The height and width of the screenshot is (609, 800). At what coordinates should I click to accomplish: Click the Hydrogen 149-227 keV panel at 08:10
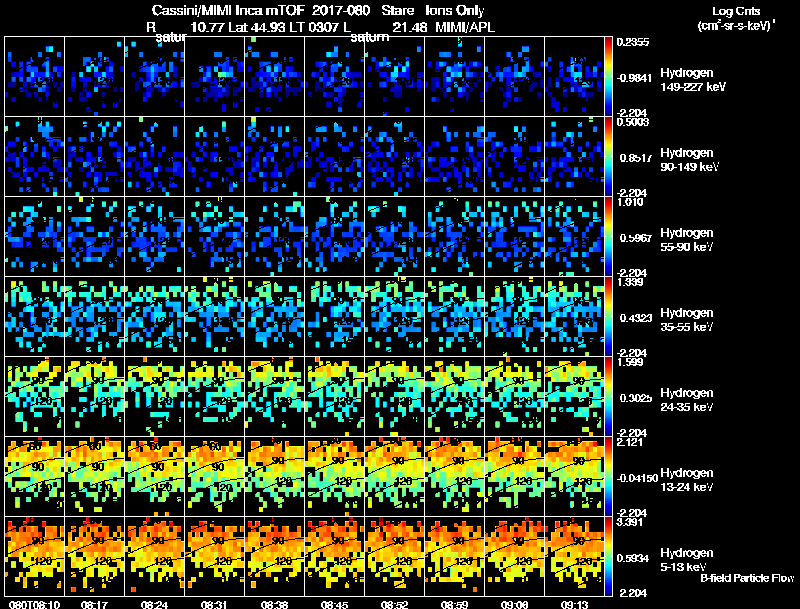click(35, 77)
